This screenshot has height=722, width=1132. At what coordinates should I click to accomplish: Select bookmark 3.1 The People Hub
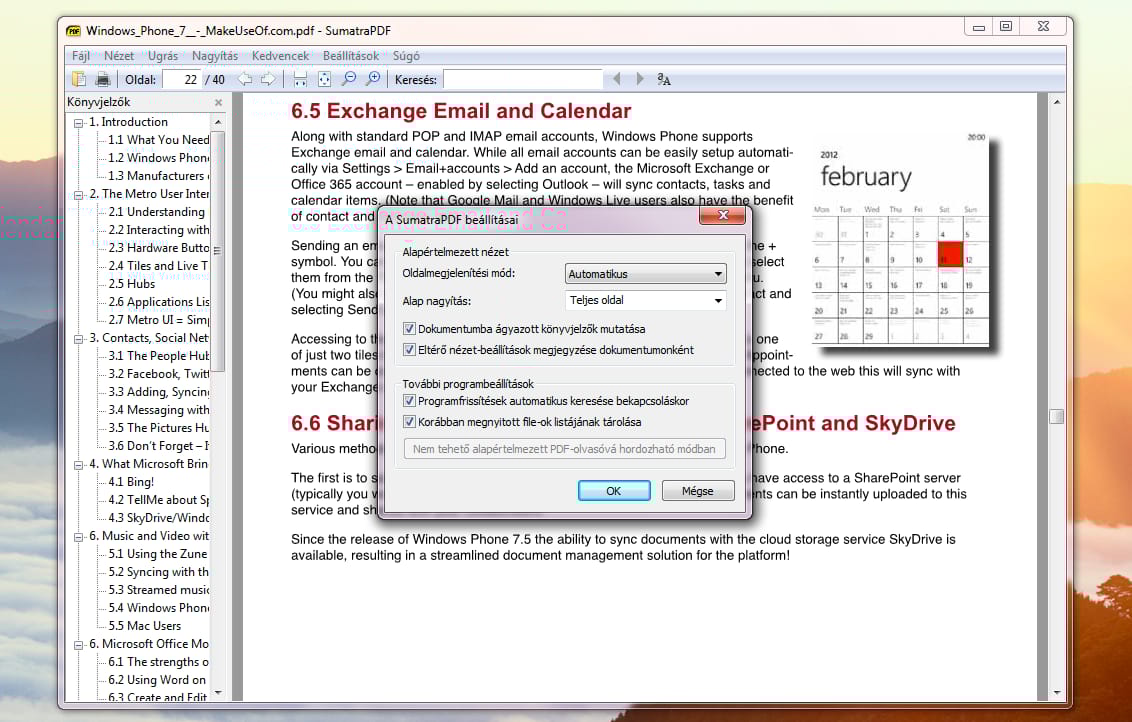coord(159,356)
